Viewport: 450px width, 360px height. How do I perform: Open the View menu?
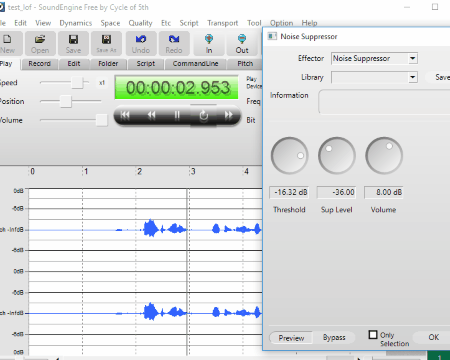43,23
